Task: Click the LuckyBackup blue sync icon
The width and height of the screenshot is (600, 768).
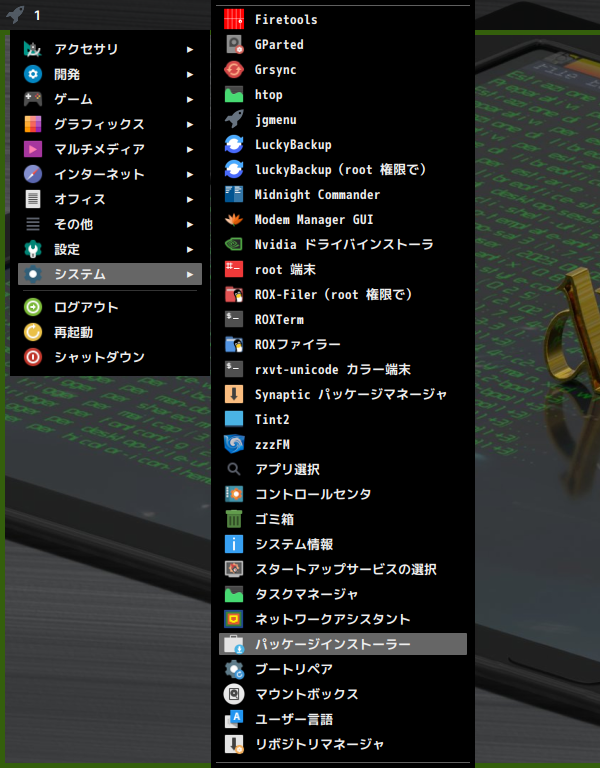Action: [x=234, y=144]
